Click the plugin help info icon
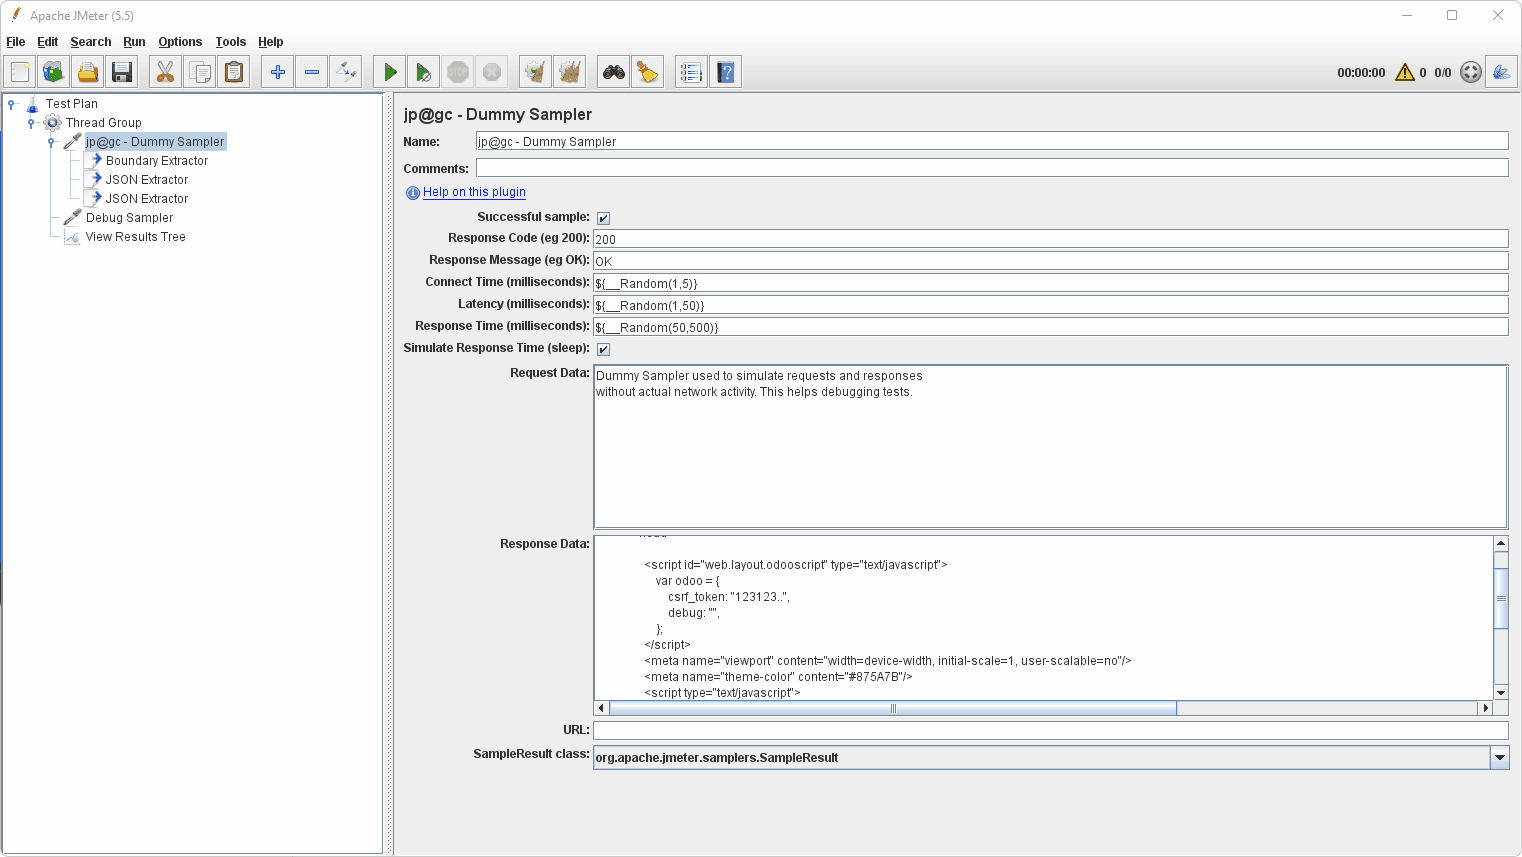 [412, 193]
